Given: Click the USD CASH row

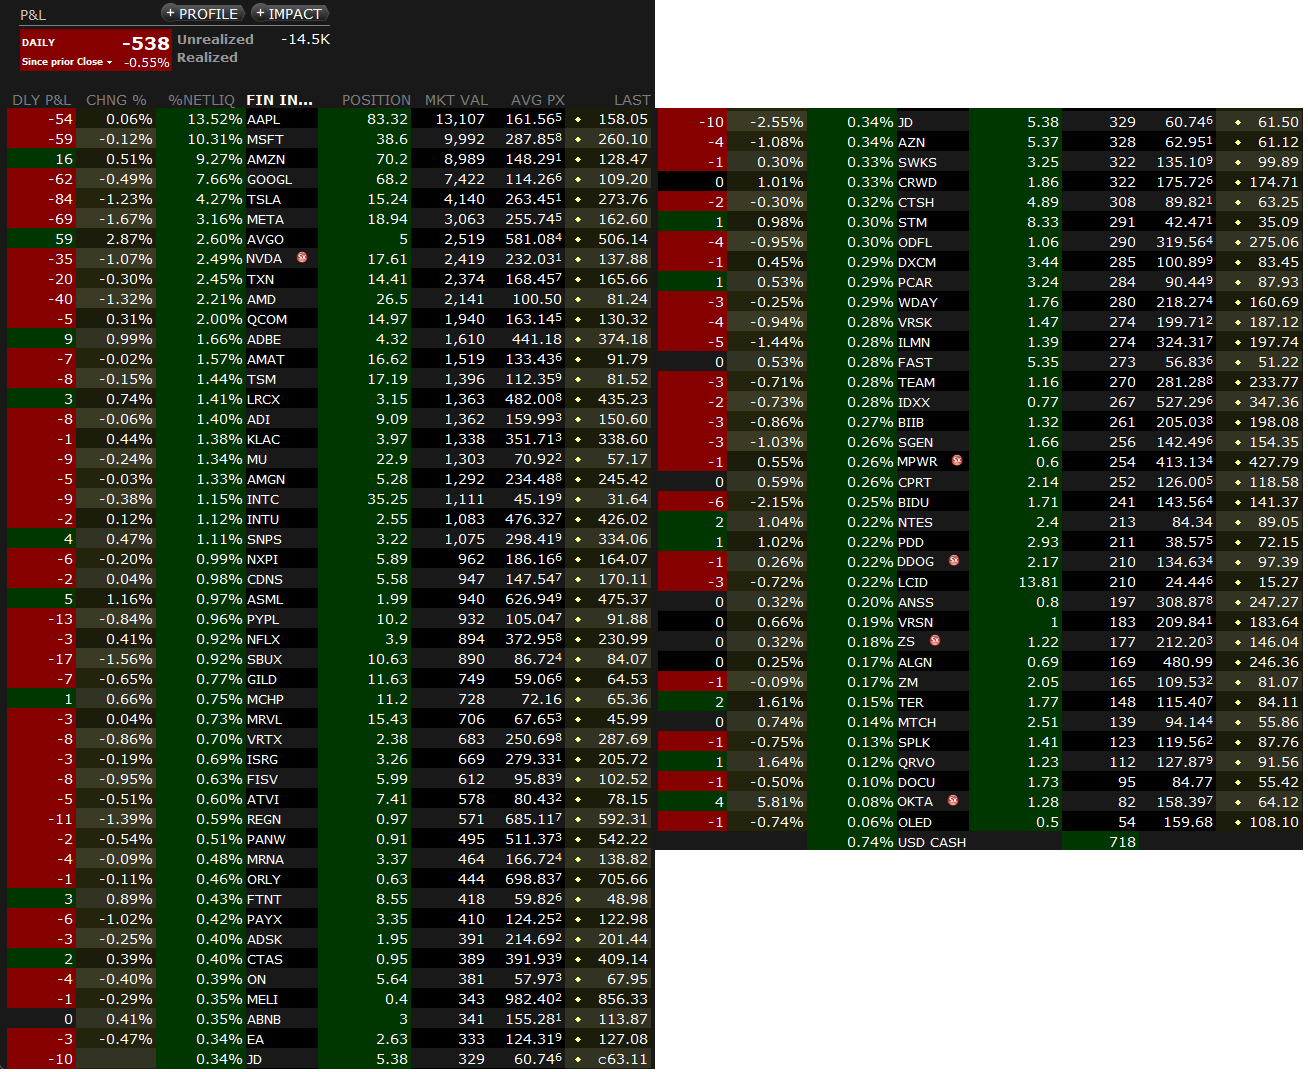Looking at the screenshot, I should tap(980, 842).
